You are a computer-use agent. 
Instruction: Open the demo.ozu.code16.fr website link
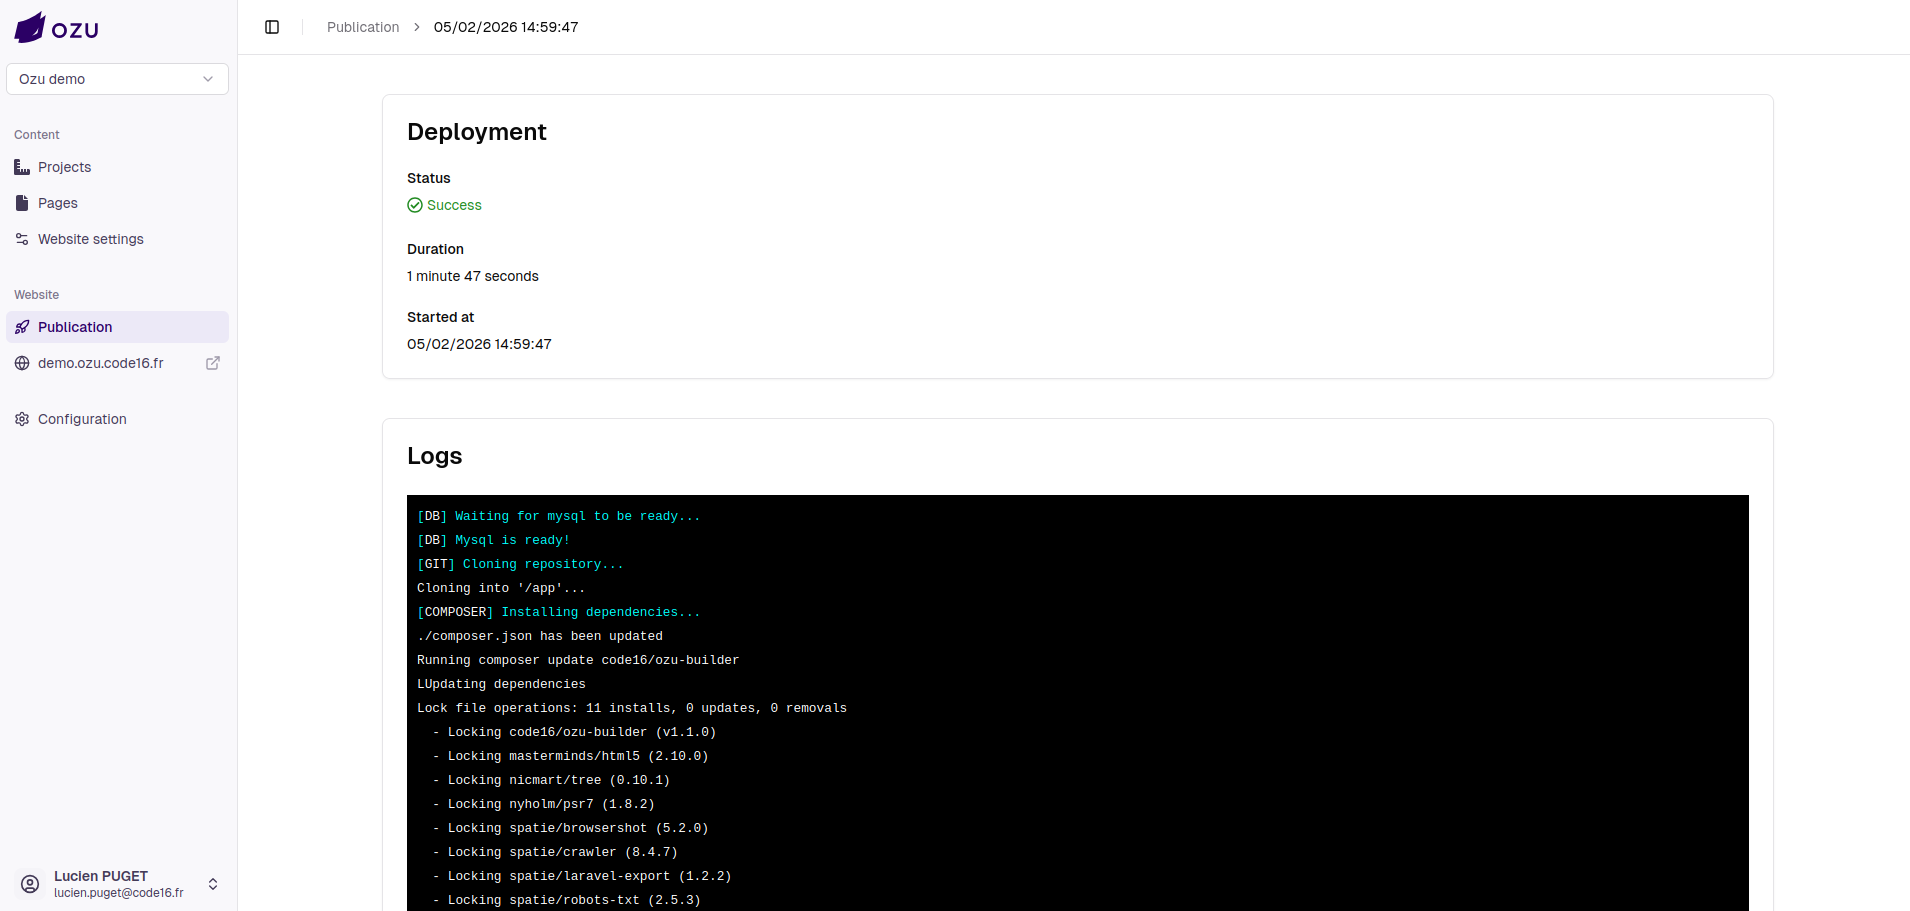(x=101, y=363)
